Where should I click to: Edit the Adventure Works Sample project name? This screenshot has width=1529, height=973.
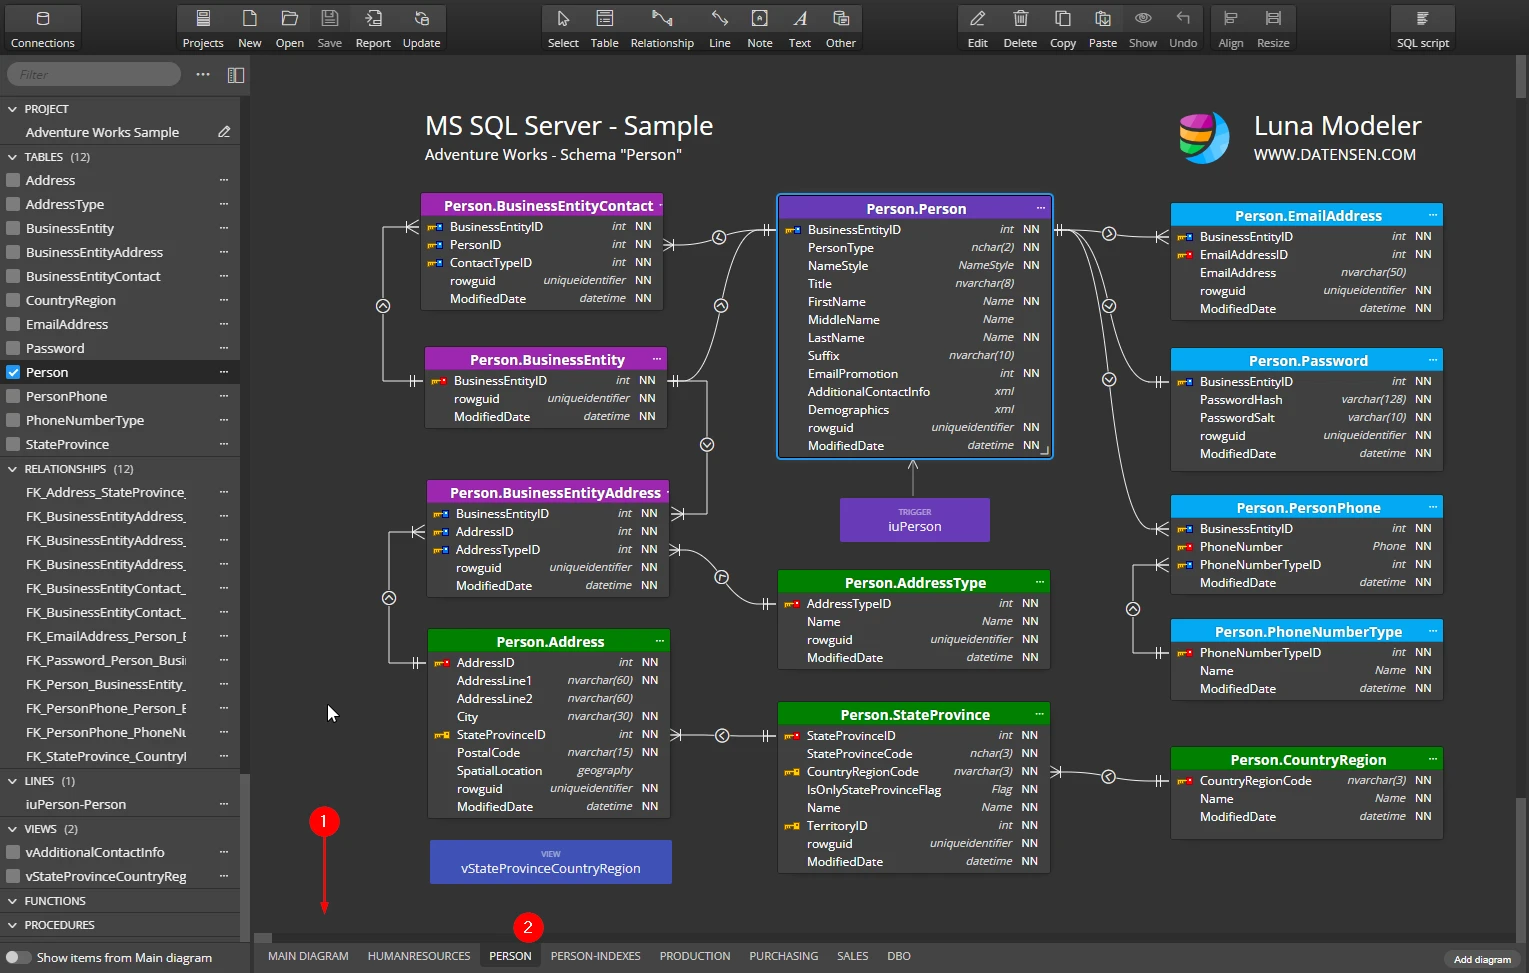click(224, 132)
